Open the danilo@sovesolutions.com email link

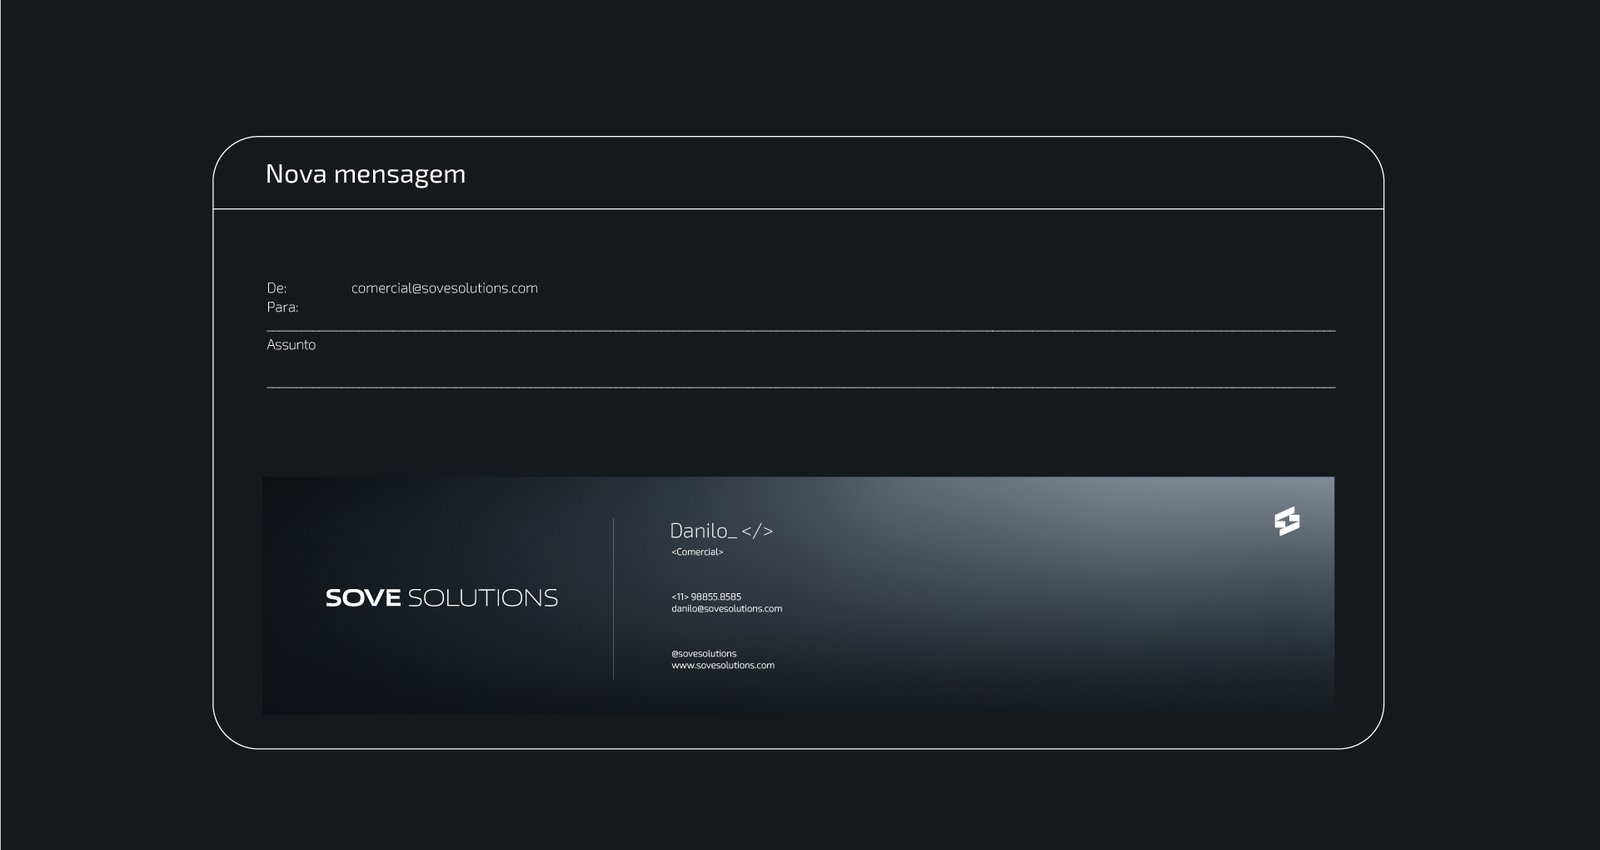727,609
